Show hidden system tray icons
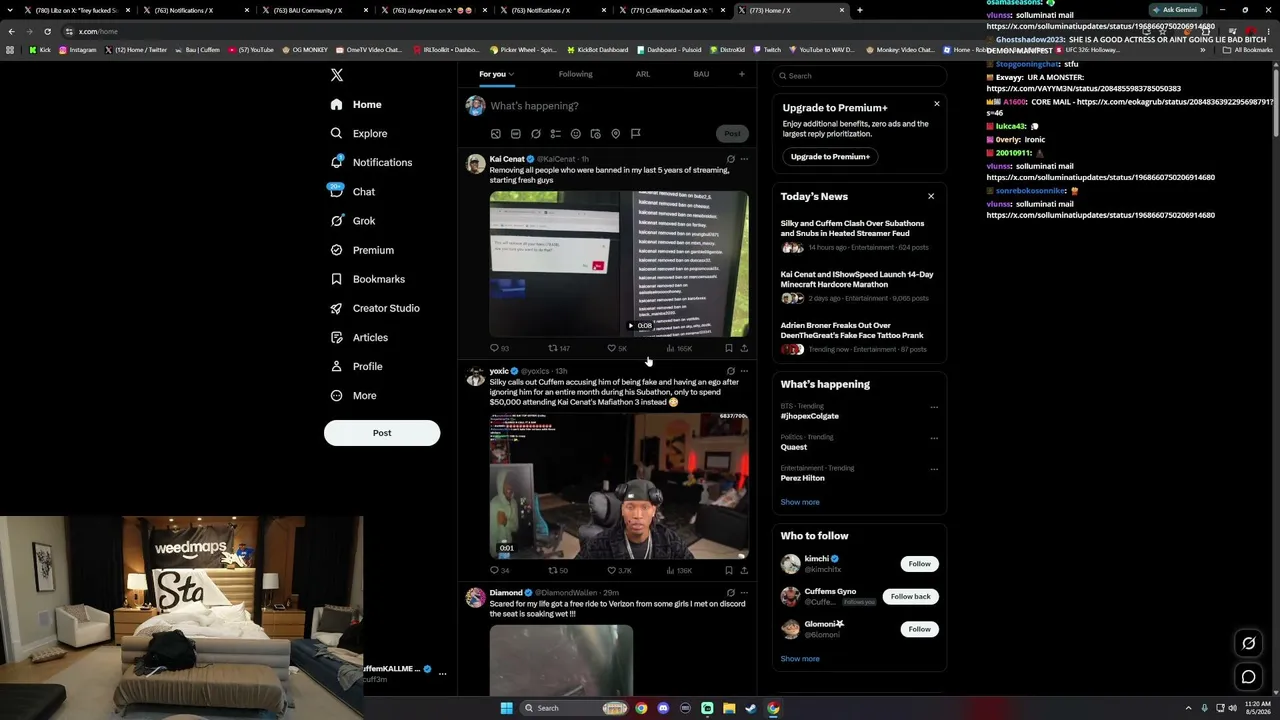Image resolution: width=1280 pixels, height=720 pixels. coord(1188,708)
